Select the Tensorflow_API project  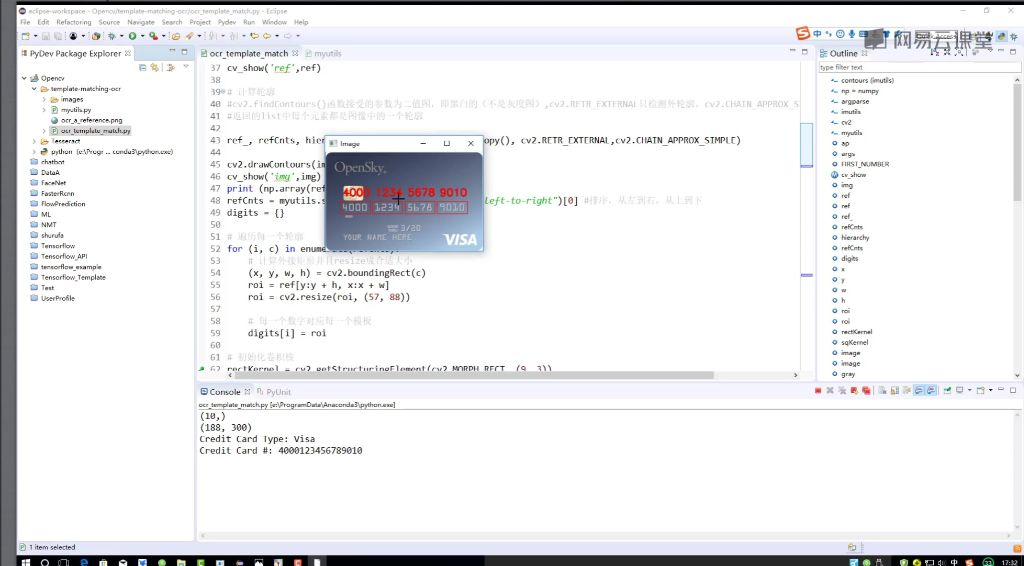[x=64, y=257]
